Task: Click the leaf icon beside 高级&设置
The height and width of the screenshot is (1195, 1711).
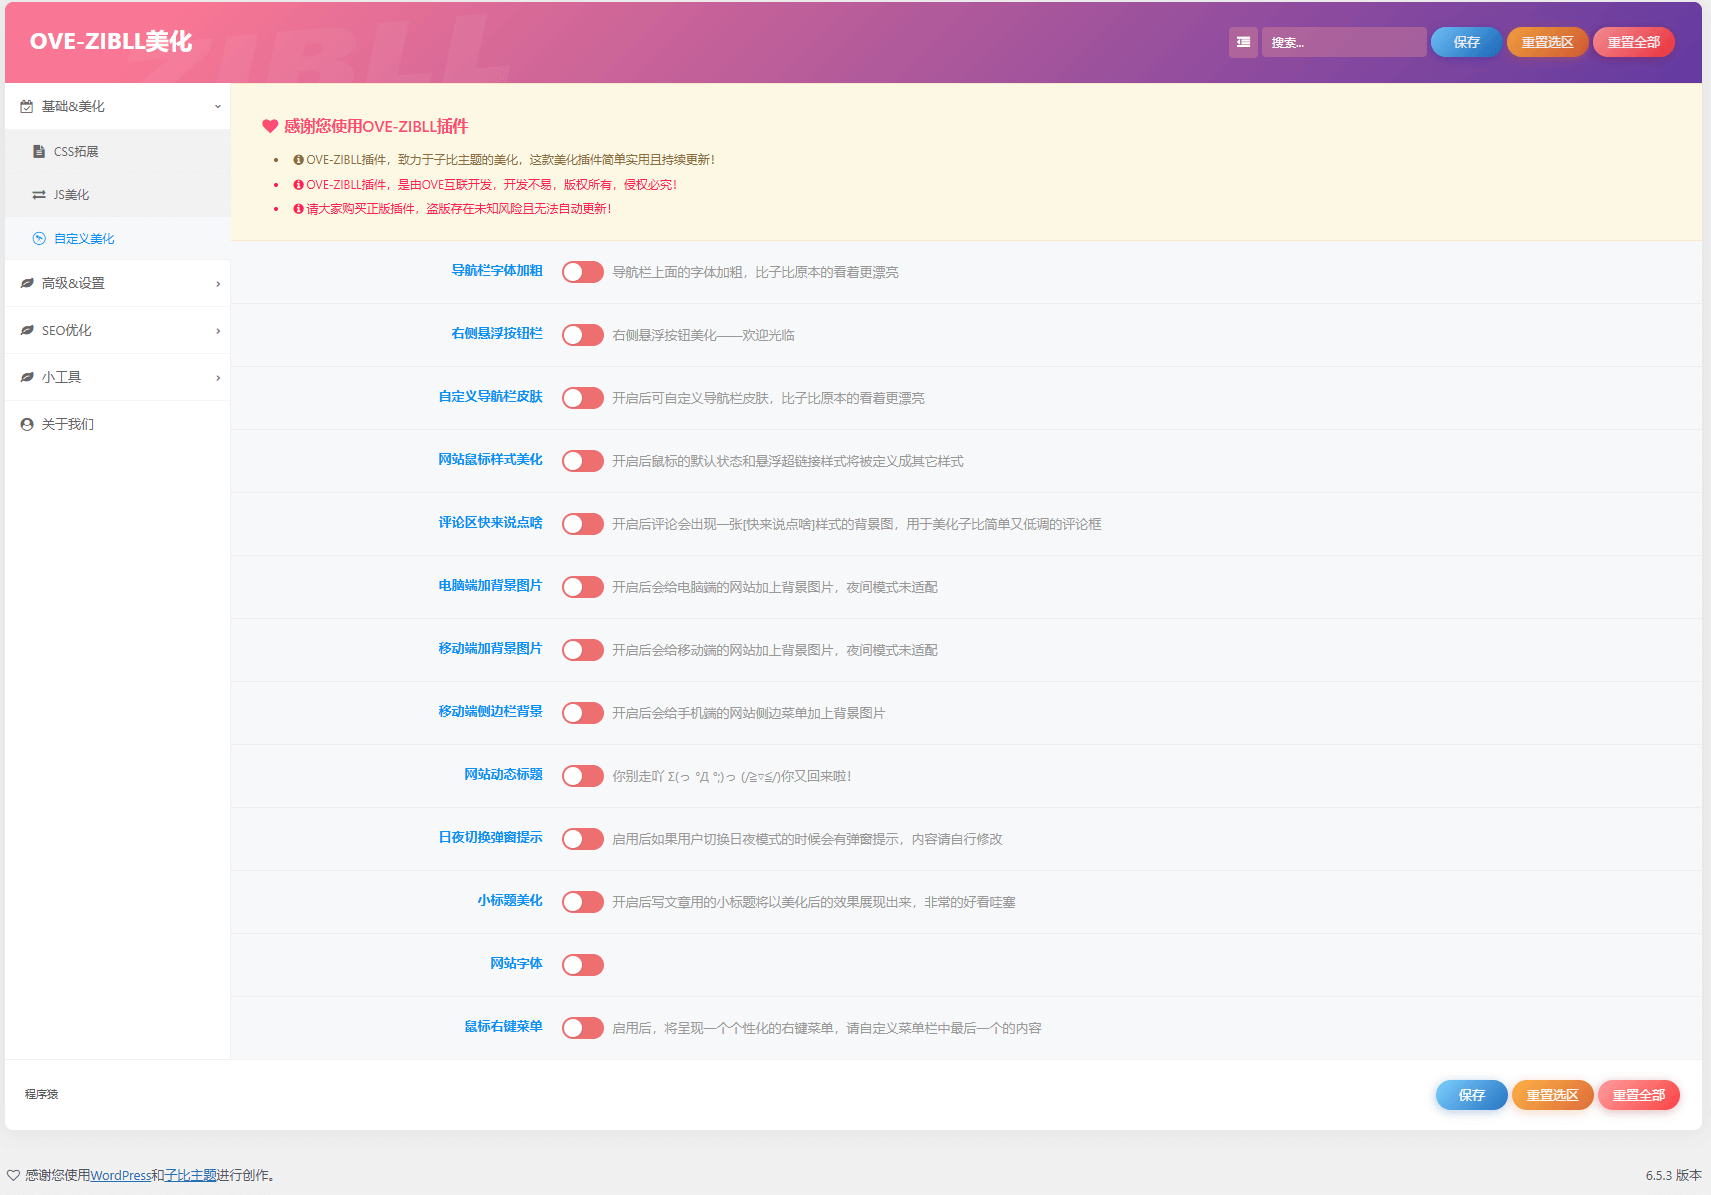Action: (27, 283)
